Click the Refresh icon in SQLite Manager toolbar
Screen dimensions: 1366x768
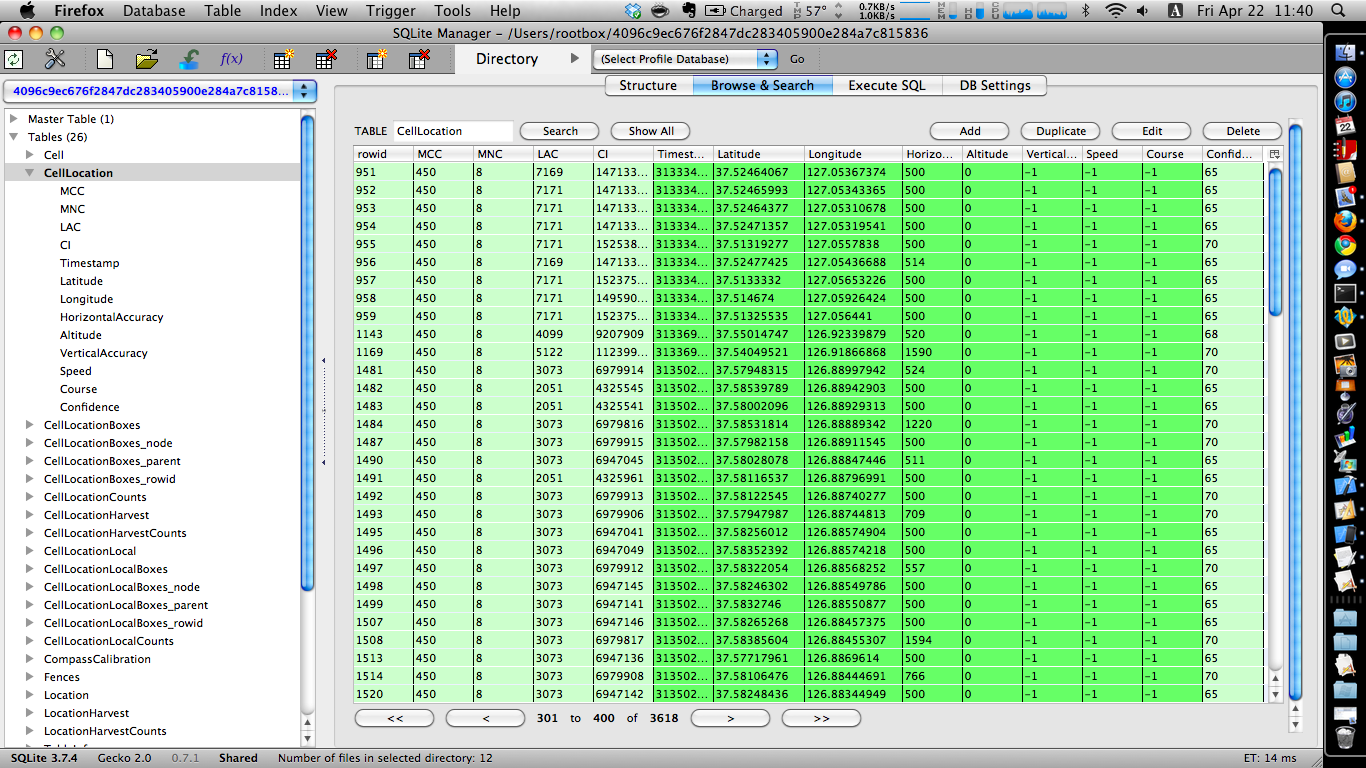pos(14,59)
